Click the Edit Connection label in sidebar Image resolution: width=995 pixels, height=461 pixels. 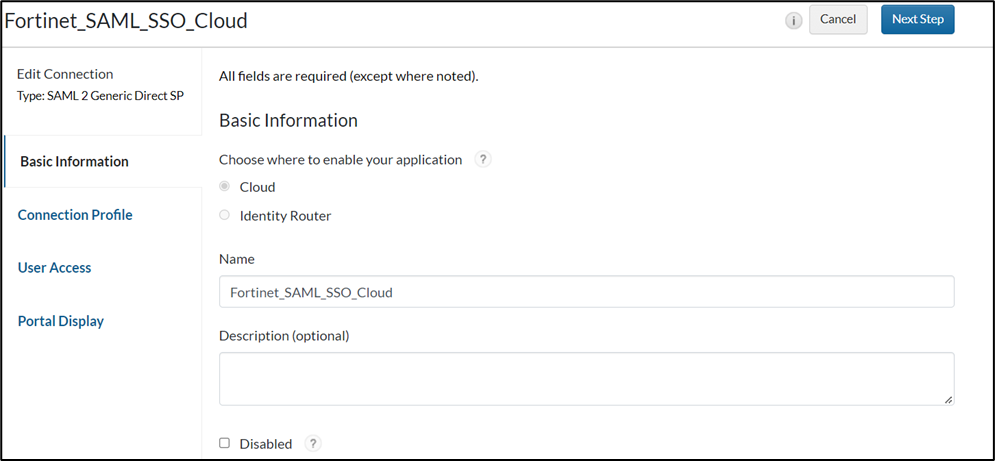point(65,74)
